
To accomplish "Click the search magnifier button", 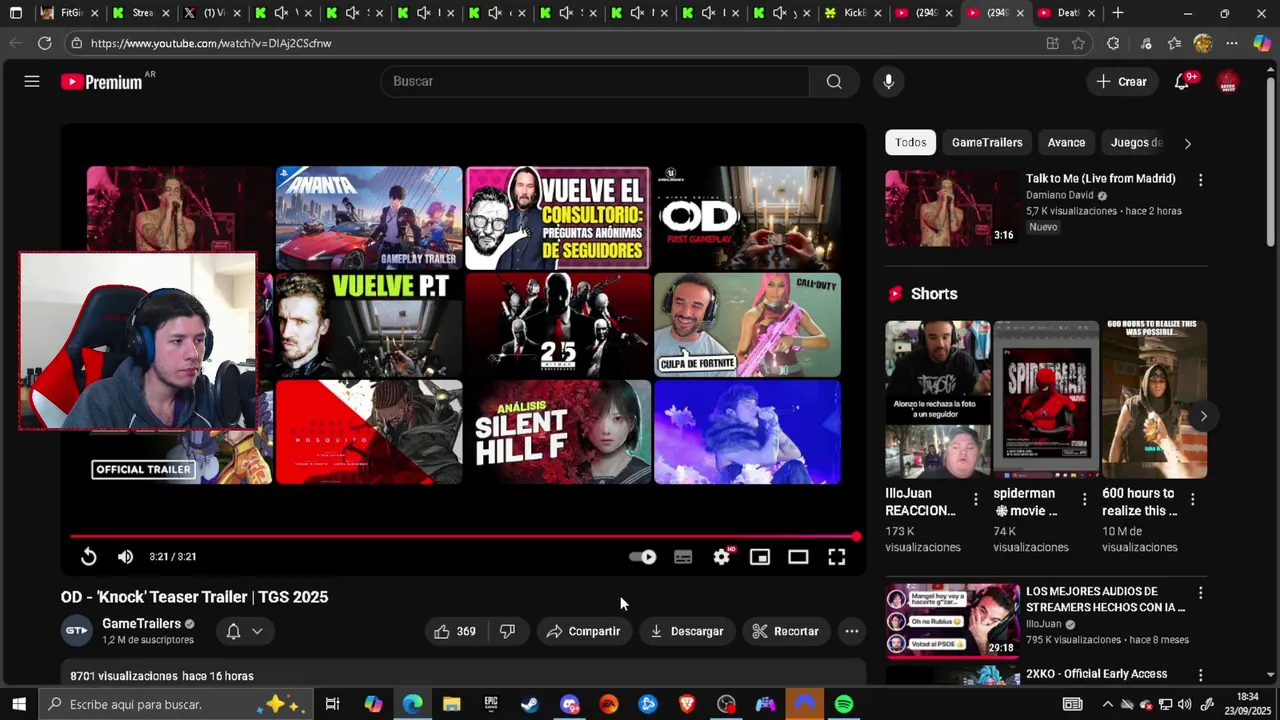I will click(834, 82).
